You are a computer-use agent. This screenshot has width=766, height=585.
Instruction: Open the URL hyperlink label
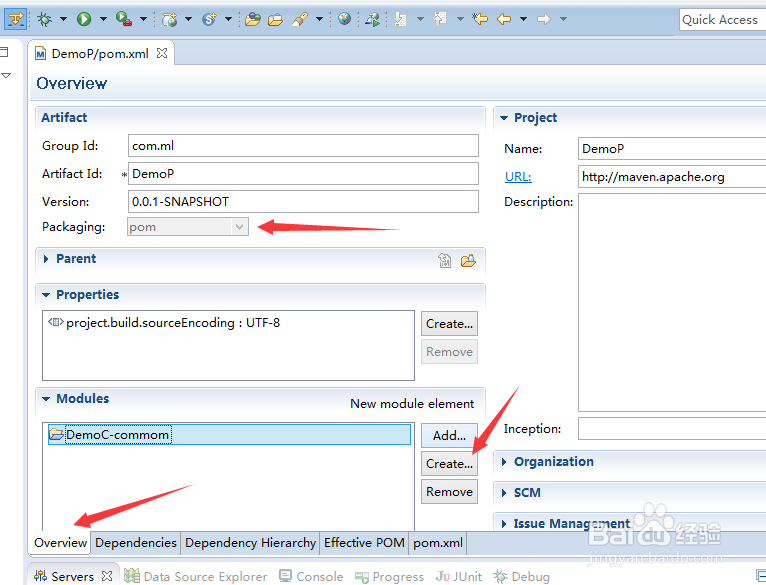[518, 176]
